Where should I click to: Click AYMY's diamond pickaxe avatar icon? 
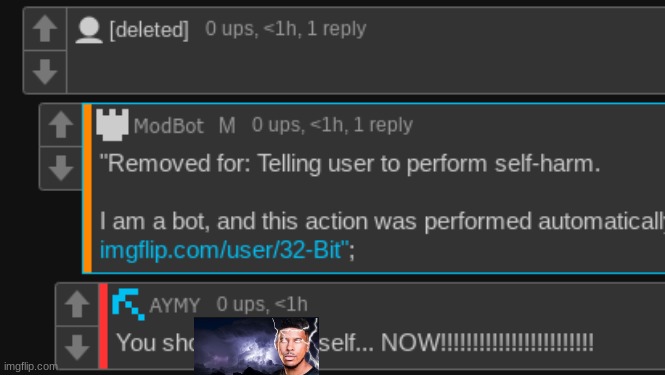click(129, 304)
